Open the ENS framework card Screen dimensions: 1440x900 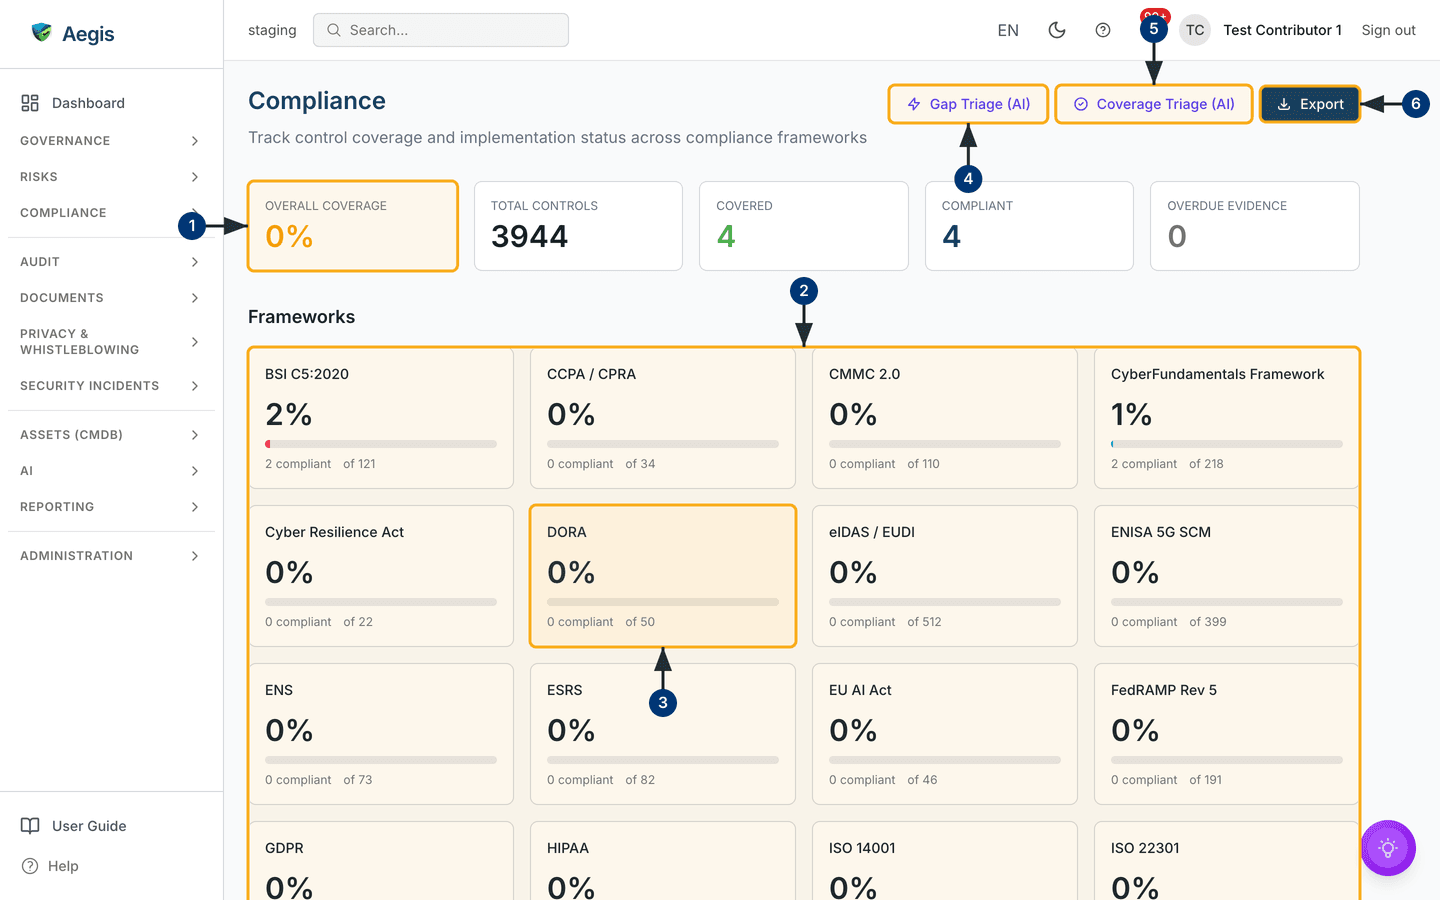(381, 734)
